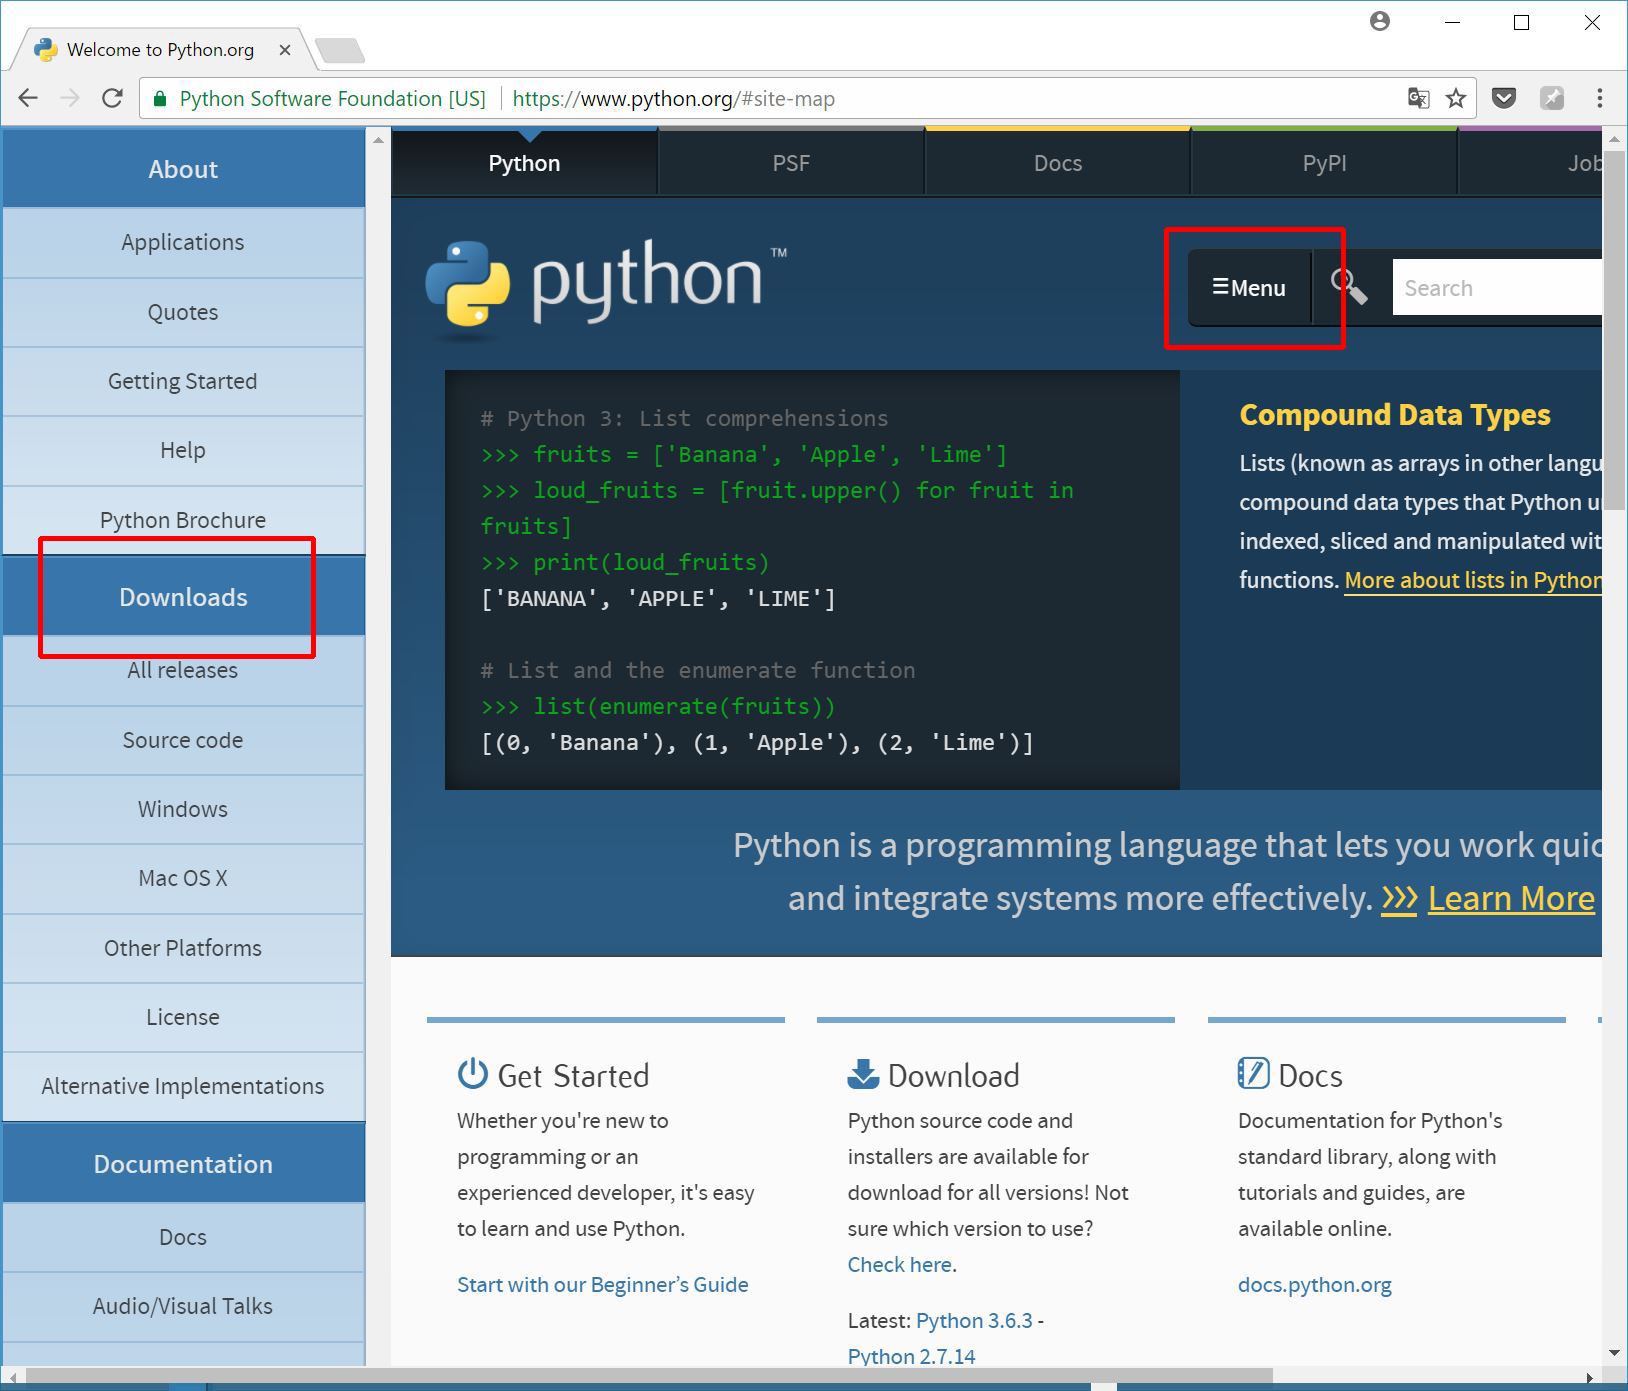Click the pin extension icon in toolbar

pos(1552,98)
